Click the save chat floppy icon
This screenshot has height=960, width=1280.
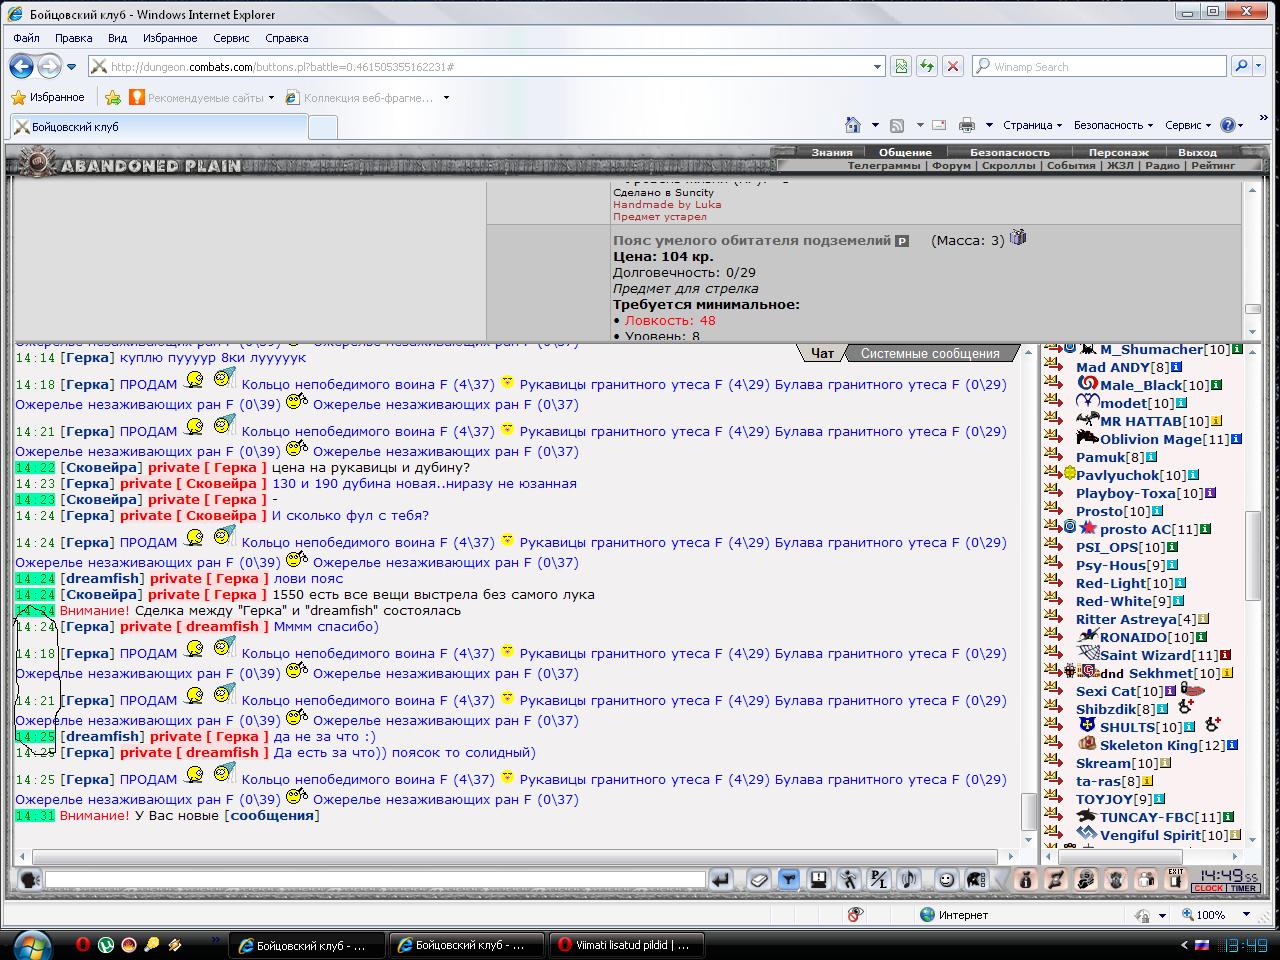click(818, 880)
